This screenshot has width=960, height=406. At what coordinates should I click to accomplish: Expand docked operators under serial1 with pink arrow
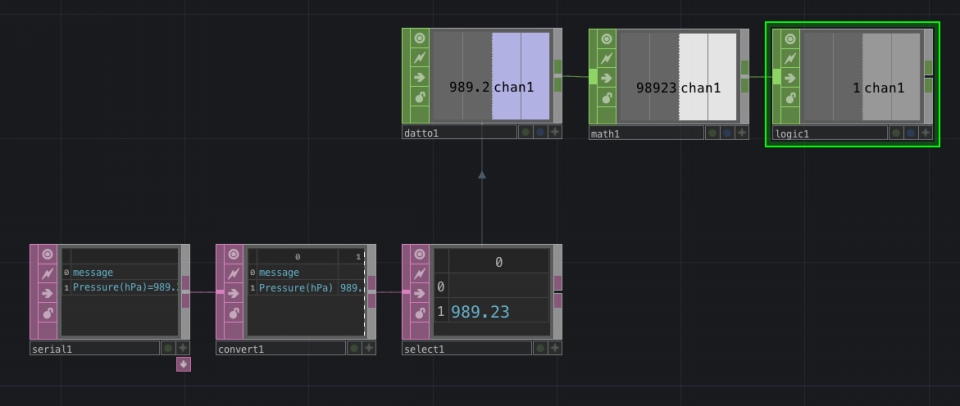[x=183, y=365]
